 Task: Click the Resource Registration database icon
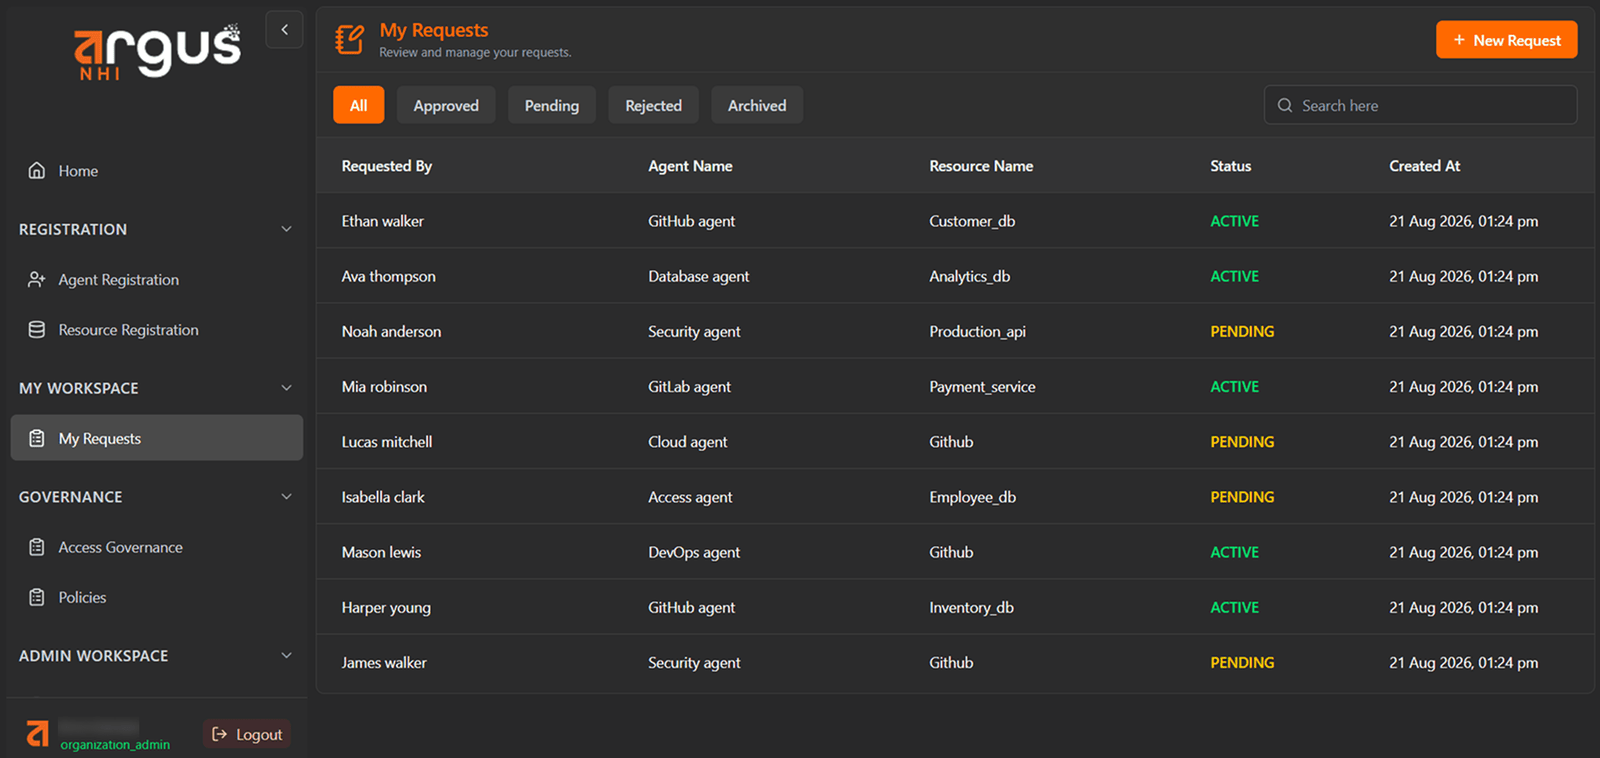37,330
